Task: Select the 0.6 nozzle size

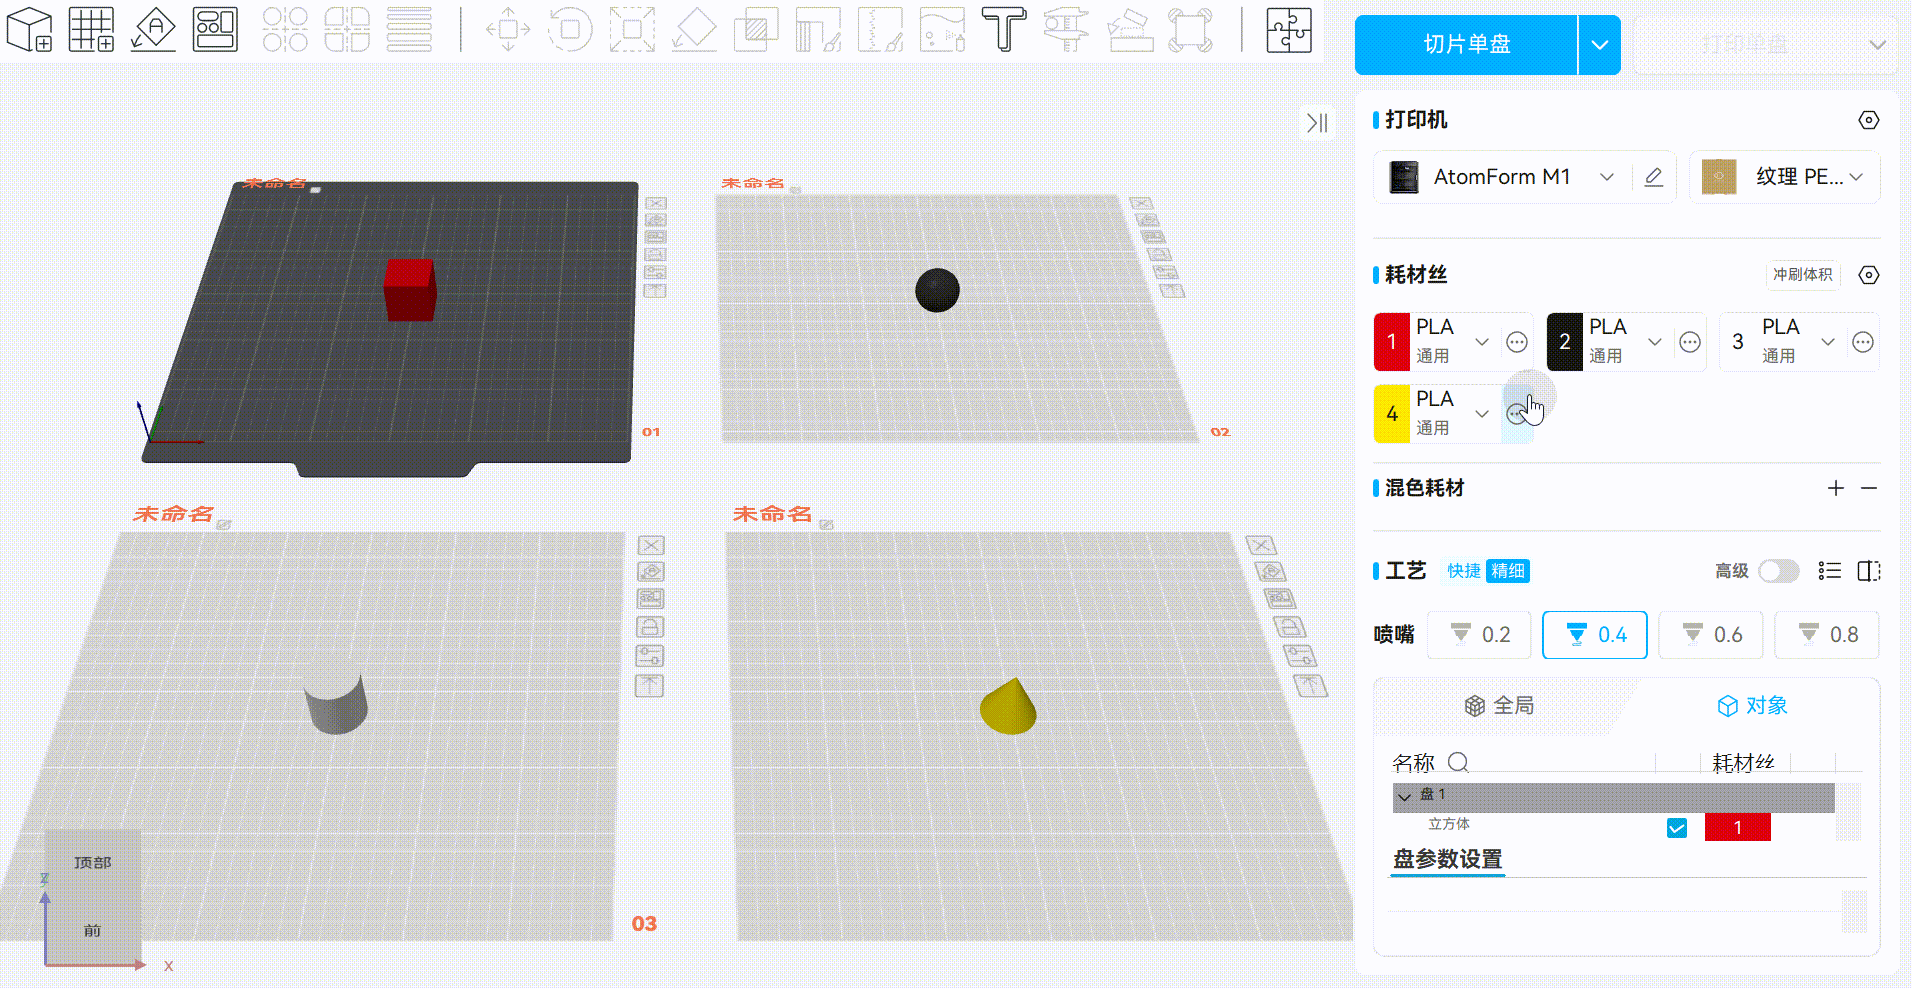Action: (x=1711, y=635)
